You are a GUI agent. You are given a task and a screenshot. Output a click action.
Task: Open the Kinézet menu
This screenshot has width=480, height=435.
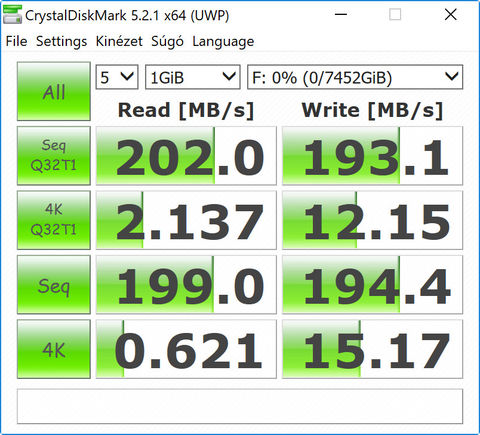coord(119,41)
